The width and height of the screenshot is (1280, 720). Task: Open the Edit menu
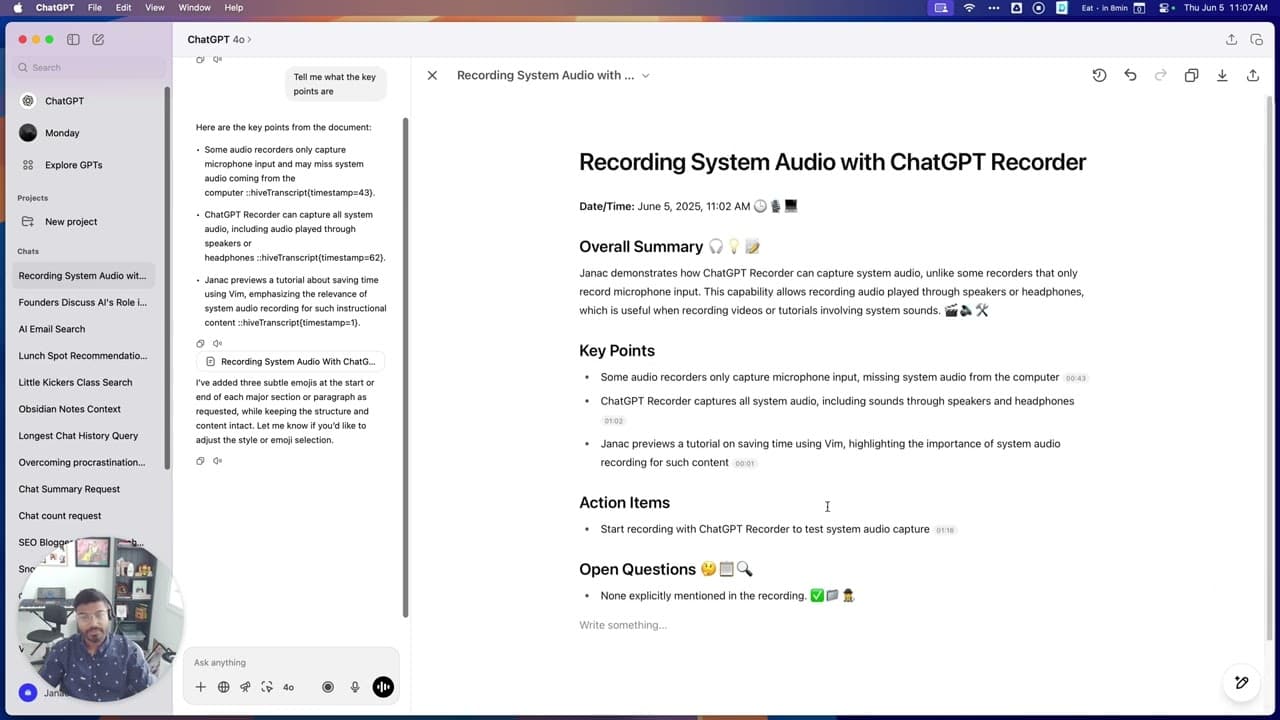pos(124,8)
